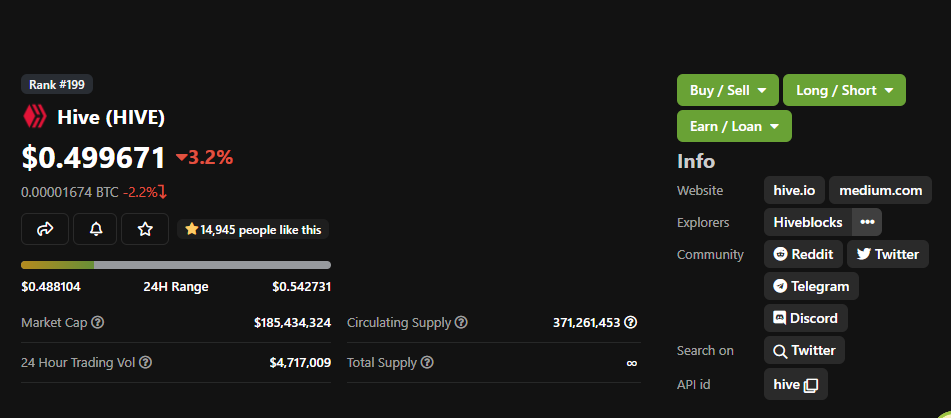951x418 pixels.
Task: Click help icon beside 371,261,453 value
Action: pos(631,322)
